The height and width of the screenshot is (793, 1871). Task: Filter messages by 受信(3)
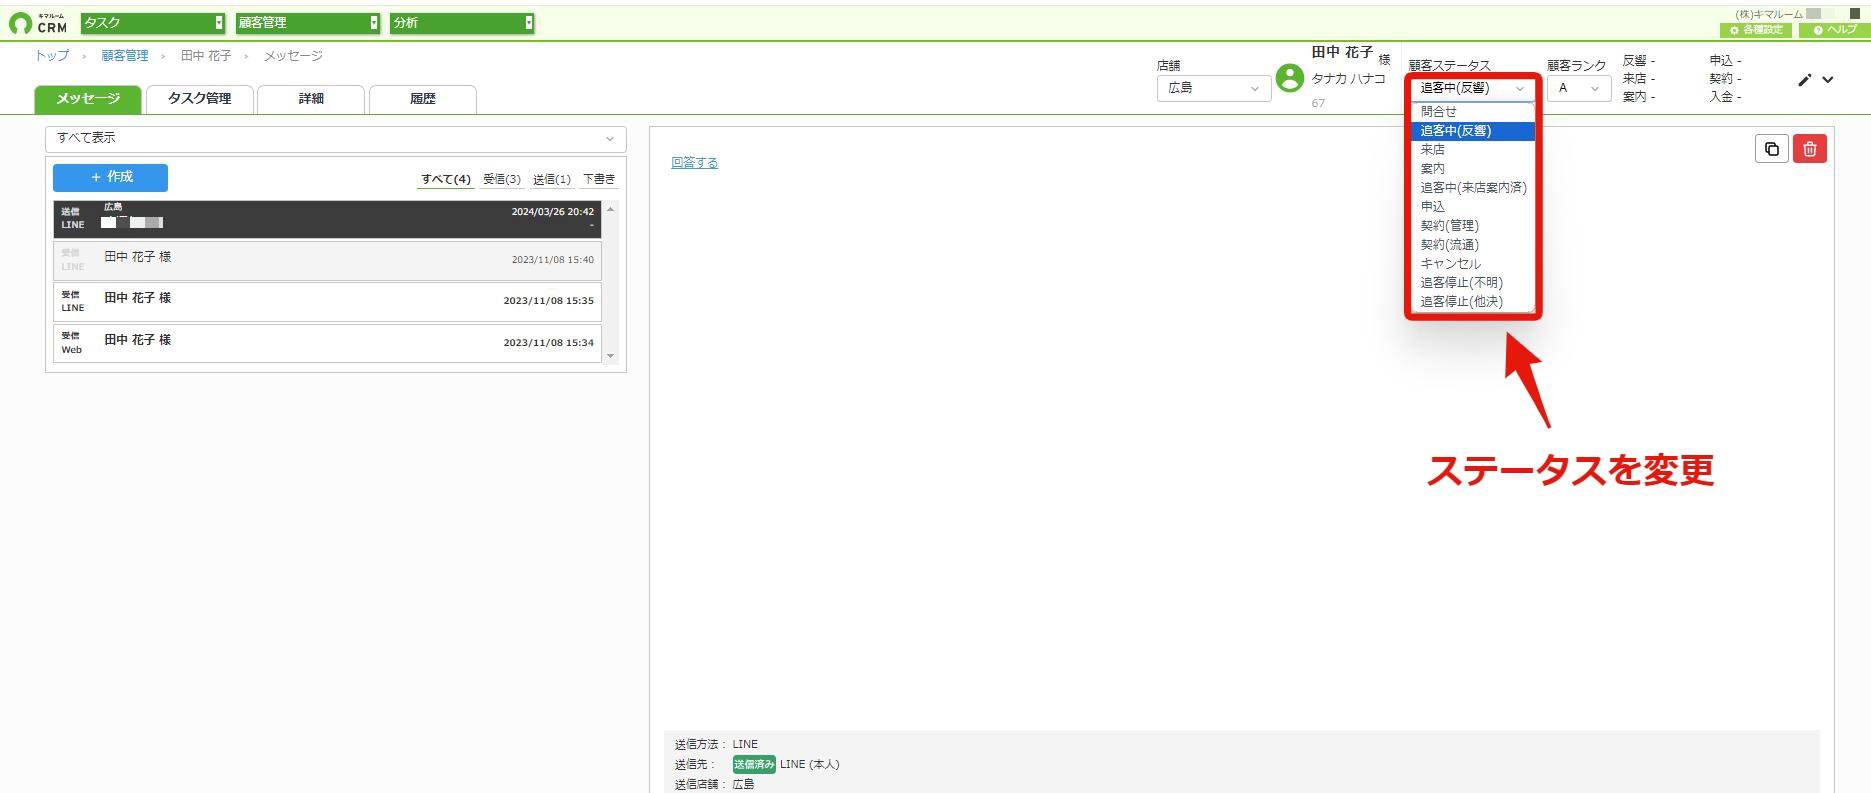pos(501,180)
